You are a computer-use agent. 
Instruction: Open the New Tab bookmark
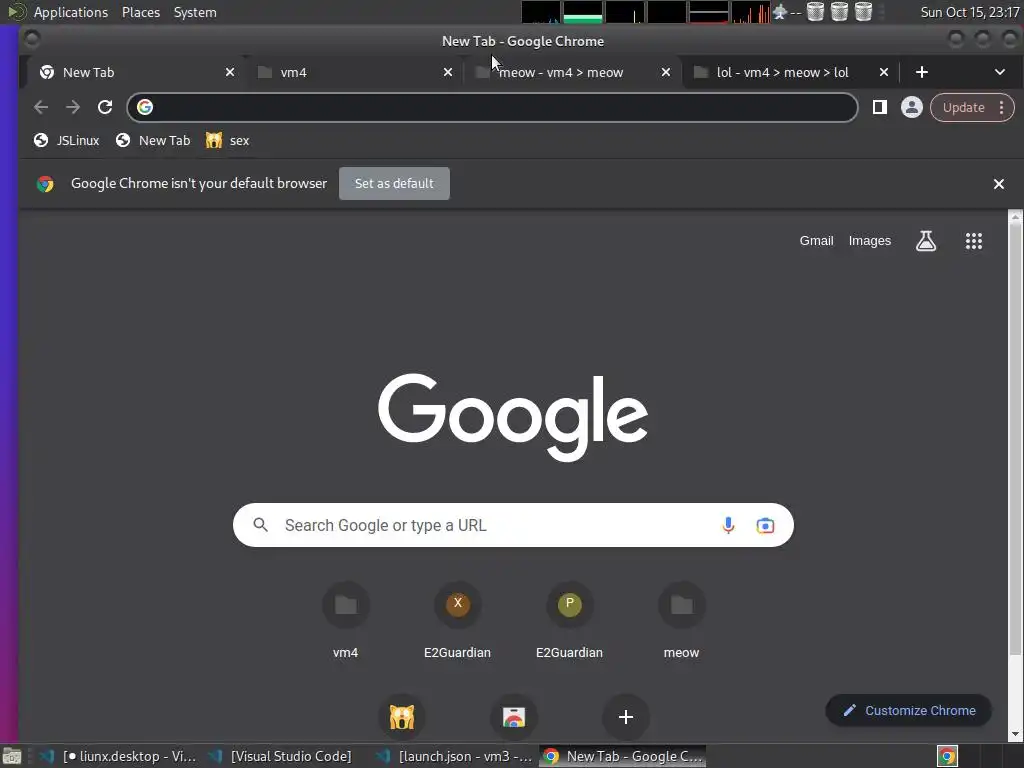(153, 140)
